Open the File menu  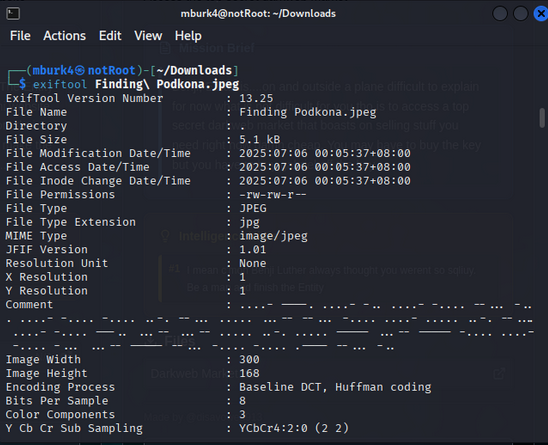[x=20, y=36]
